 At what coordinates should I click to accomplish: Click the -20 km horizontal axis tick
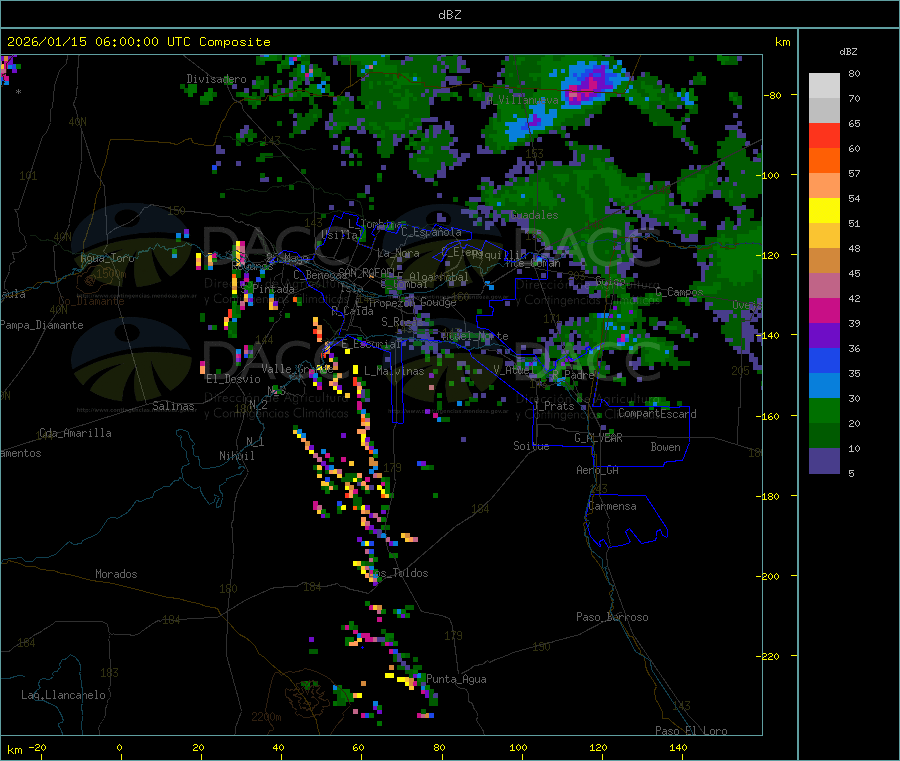coord(37,747)
